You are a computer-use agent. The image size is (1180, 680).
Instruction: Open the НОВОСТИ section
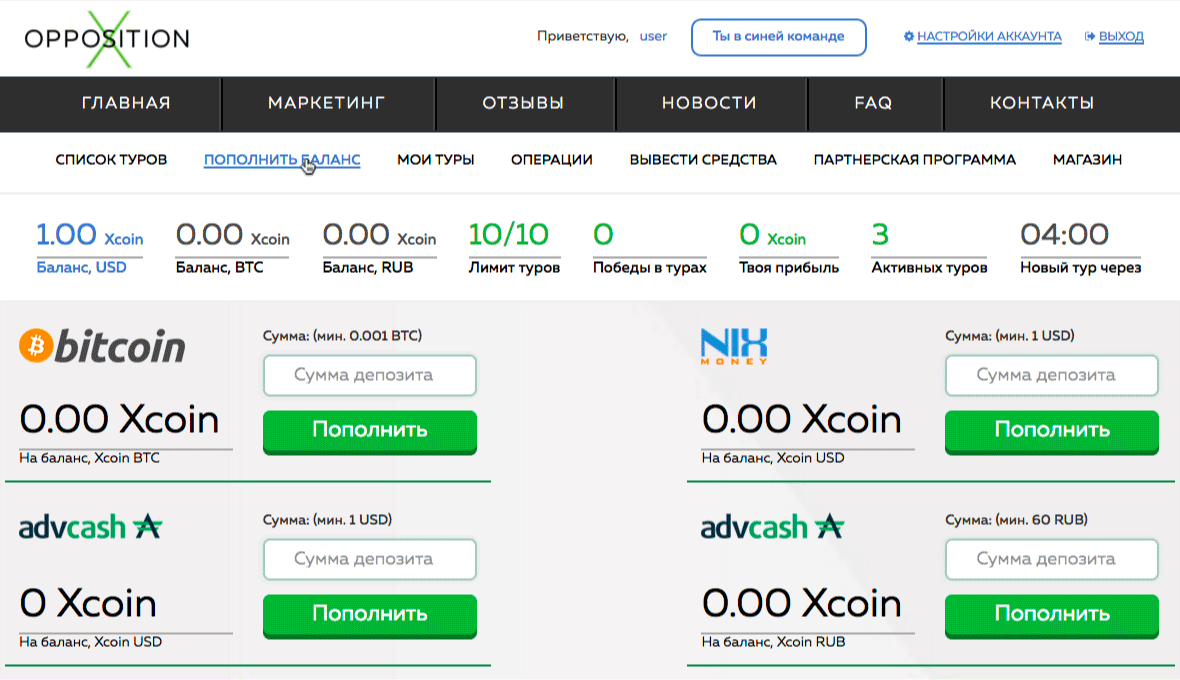(709, 103)
